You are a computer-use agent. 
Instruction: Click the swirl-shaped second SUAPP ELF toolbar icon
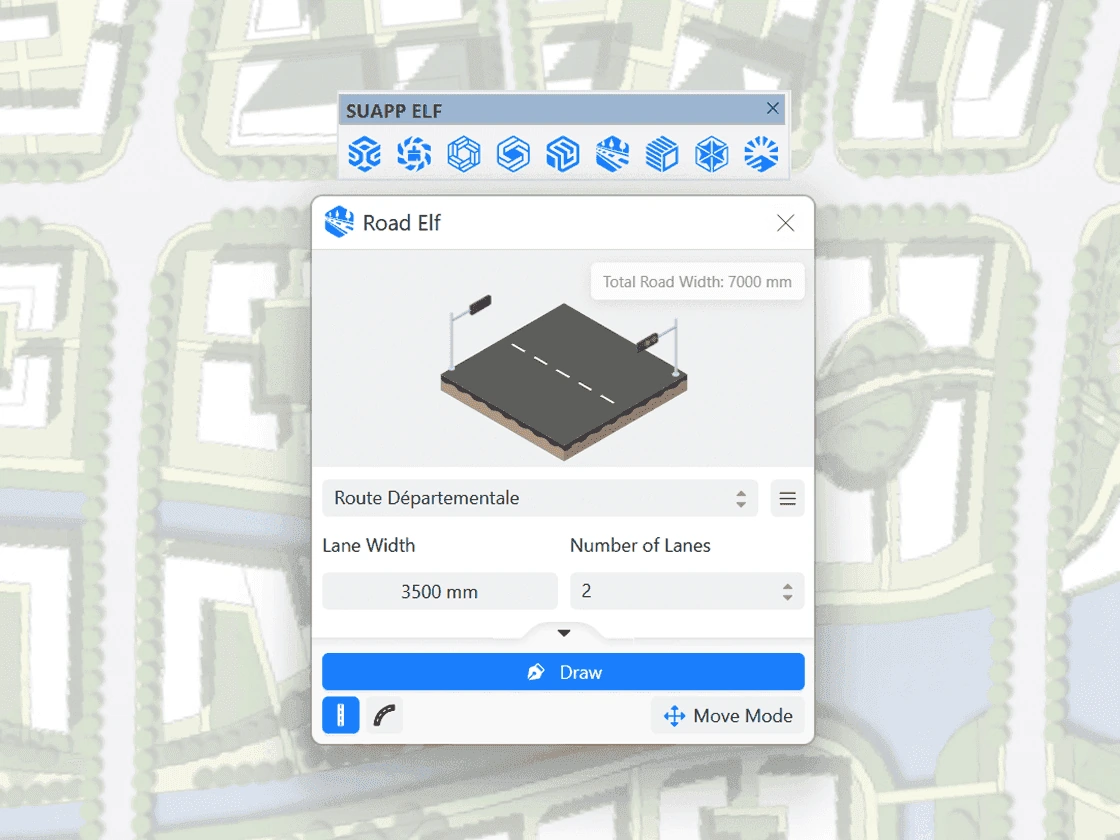click(414, 154)
